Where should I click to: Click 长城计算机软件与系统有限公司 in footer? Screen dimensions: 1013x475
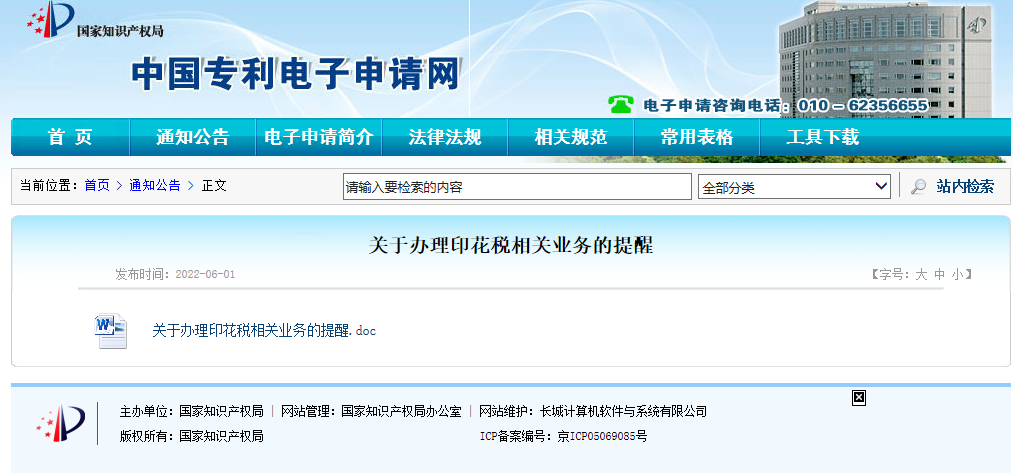click(x=623, y=411)
